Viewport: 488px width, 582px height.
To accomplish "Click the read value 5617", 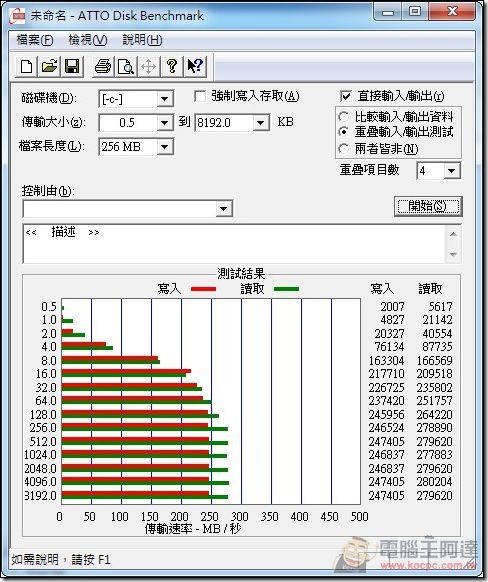I will [x=440, y=307].
